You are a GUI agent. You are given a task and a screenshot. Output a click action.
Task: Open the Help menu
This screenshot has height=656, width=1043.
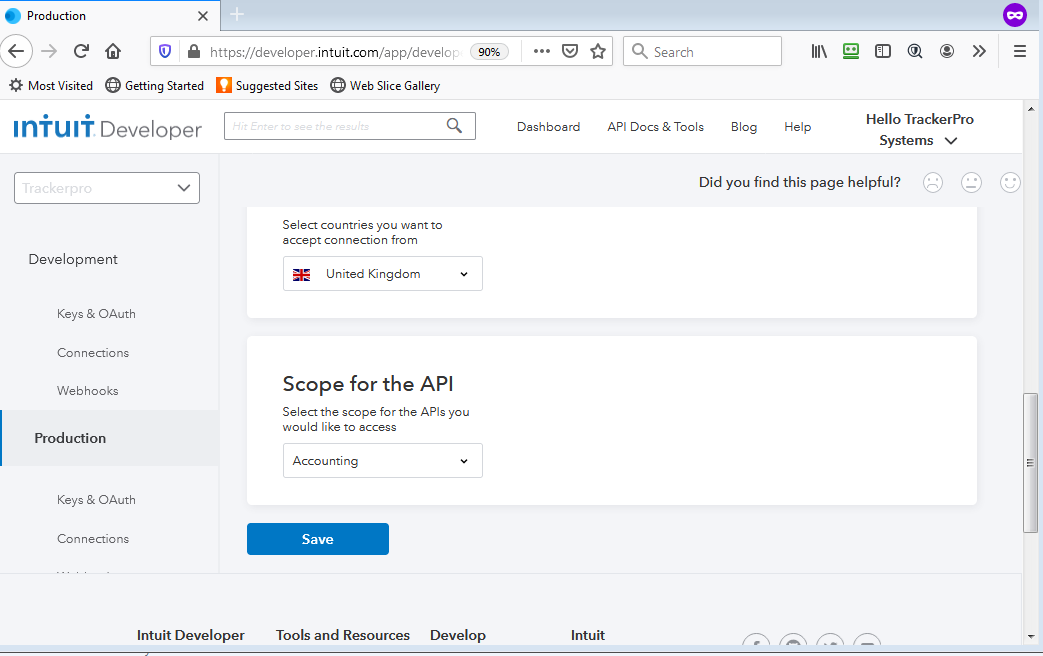point(798,126)
